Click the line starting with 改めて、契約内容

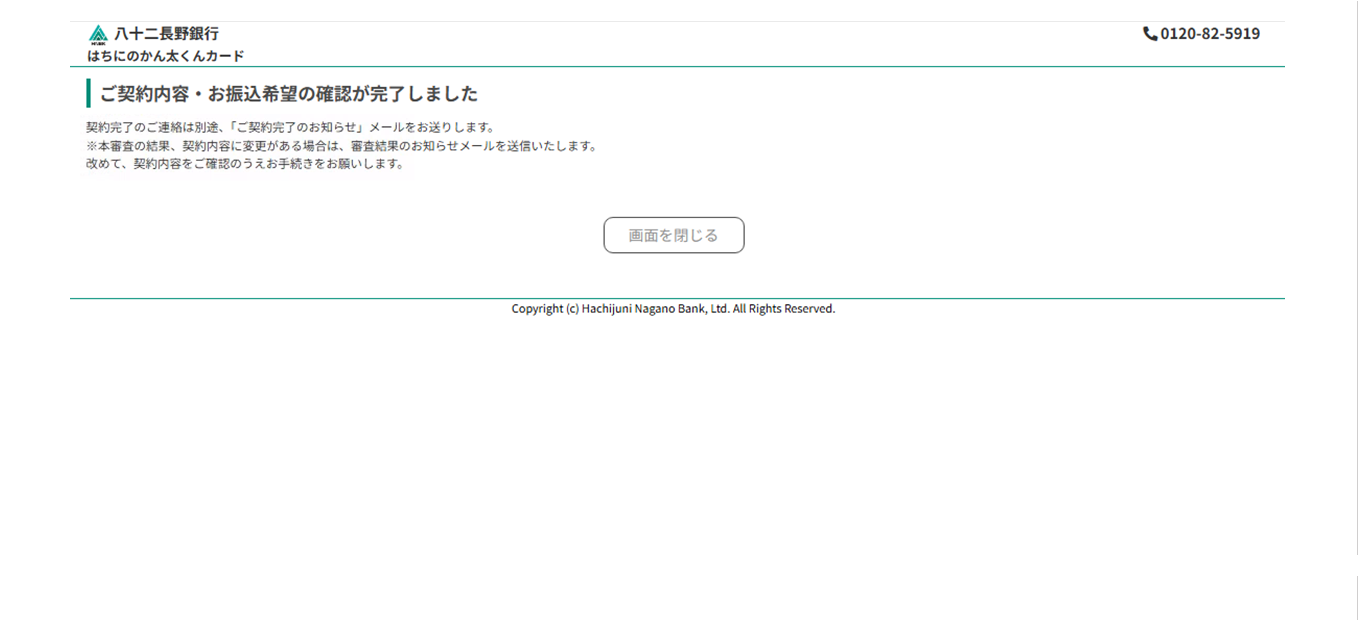click(245, 164)
